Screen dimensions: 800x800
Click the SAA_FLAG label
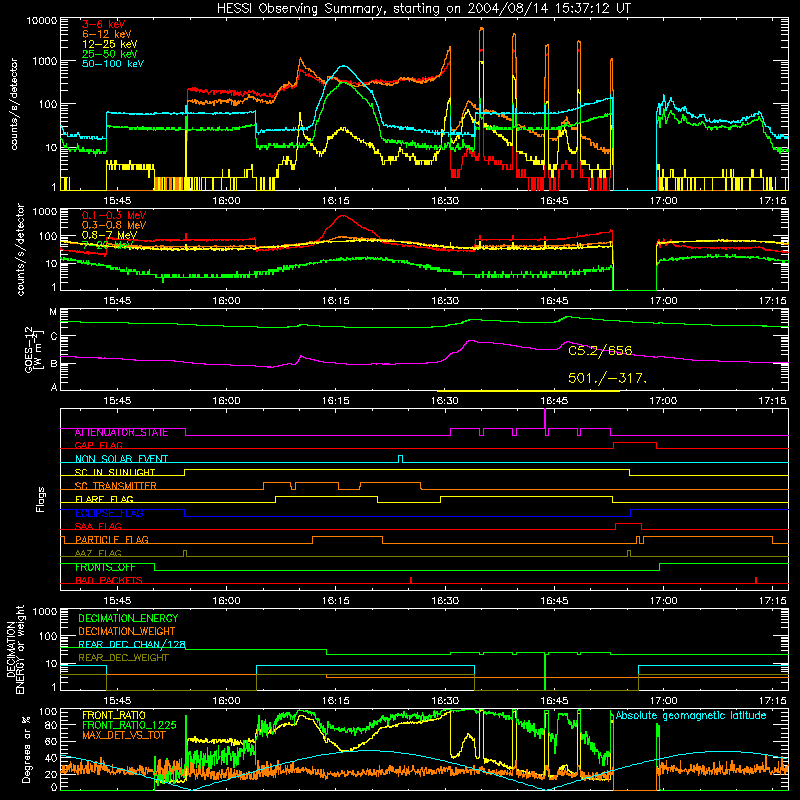(98, 527)
